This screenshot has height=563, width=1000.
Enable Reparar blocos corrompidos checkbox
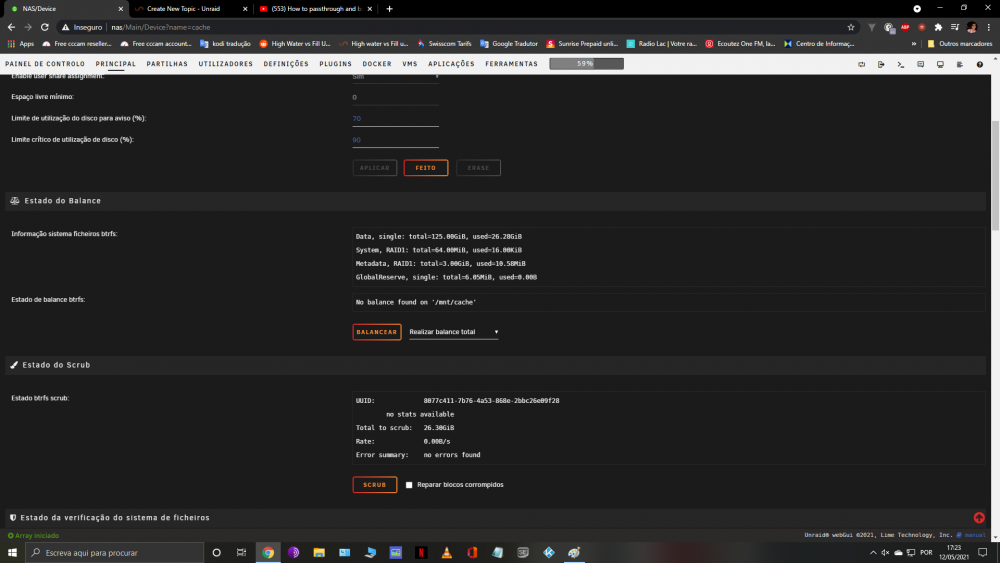(x=409, y=485)
